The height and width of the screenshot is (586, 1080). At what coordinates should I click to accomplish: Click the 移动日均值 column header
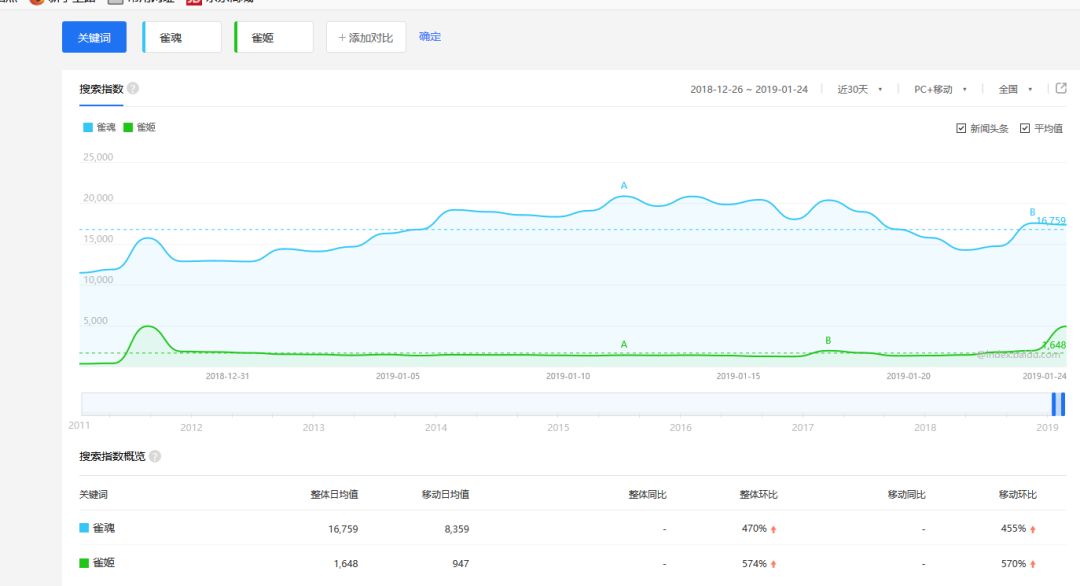click(446, 494)
